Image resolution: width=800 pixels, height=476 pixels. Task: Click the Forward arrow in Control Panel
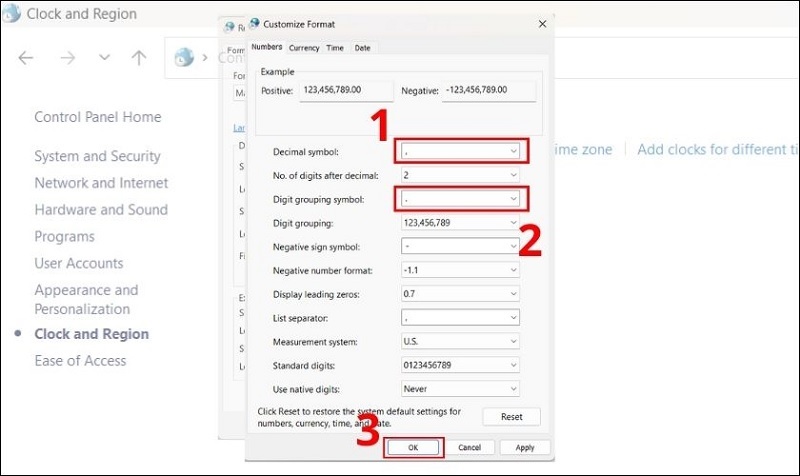point(67,58)
